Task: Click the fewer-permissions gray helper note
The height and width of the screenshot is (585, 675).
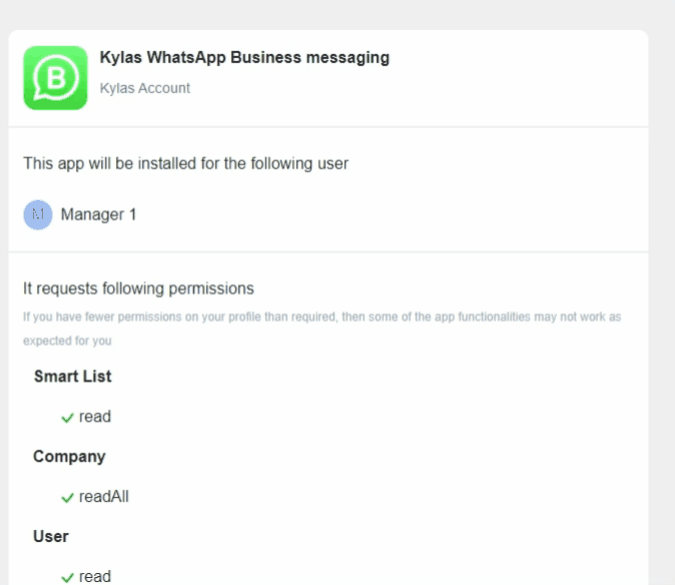Action: click(x=322, y=317)
